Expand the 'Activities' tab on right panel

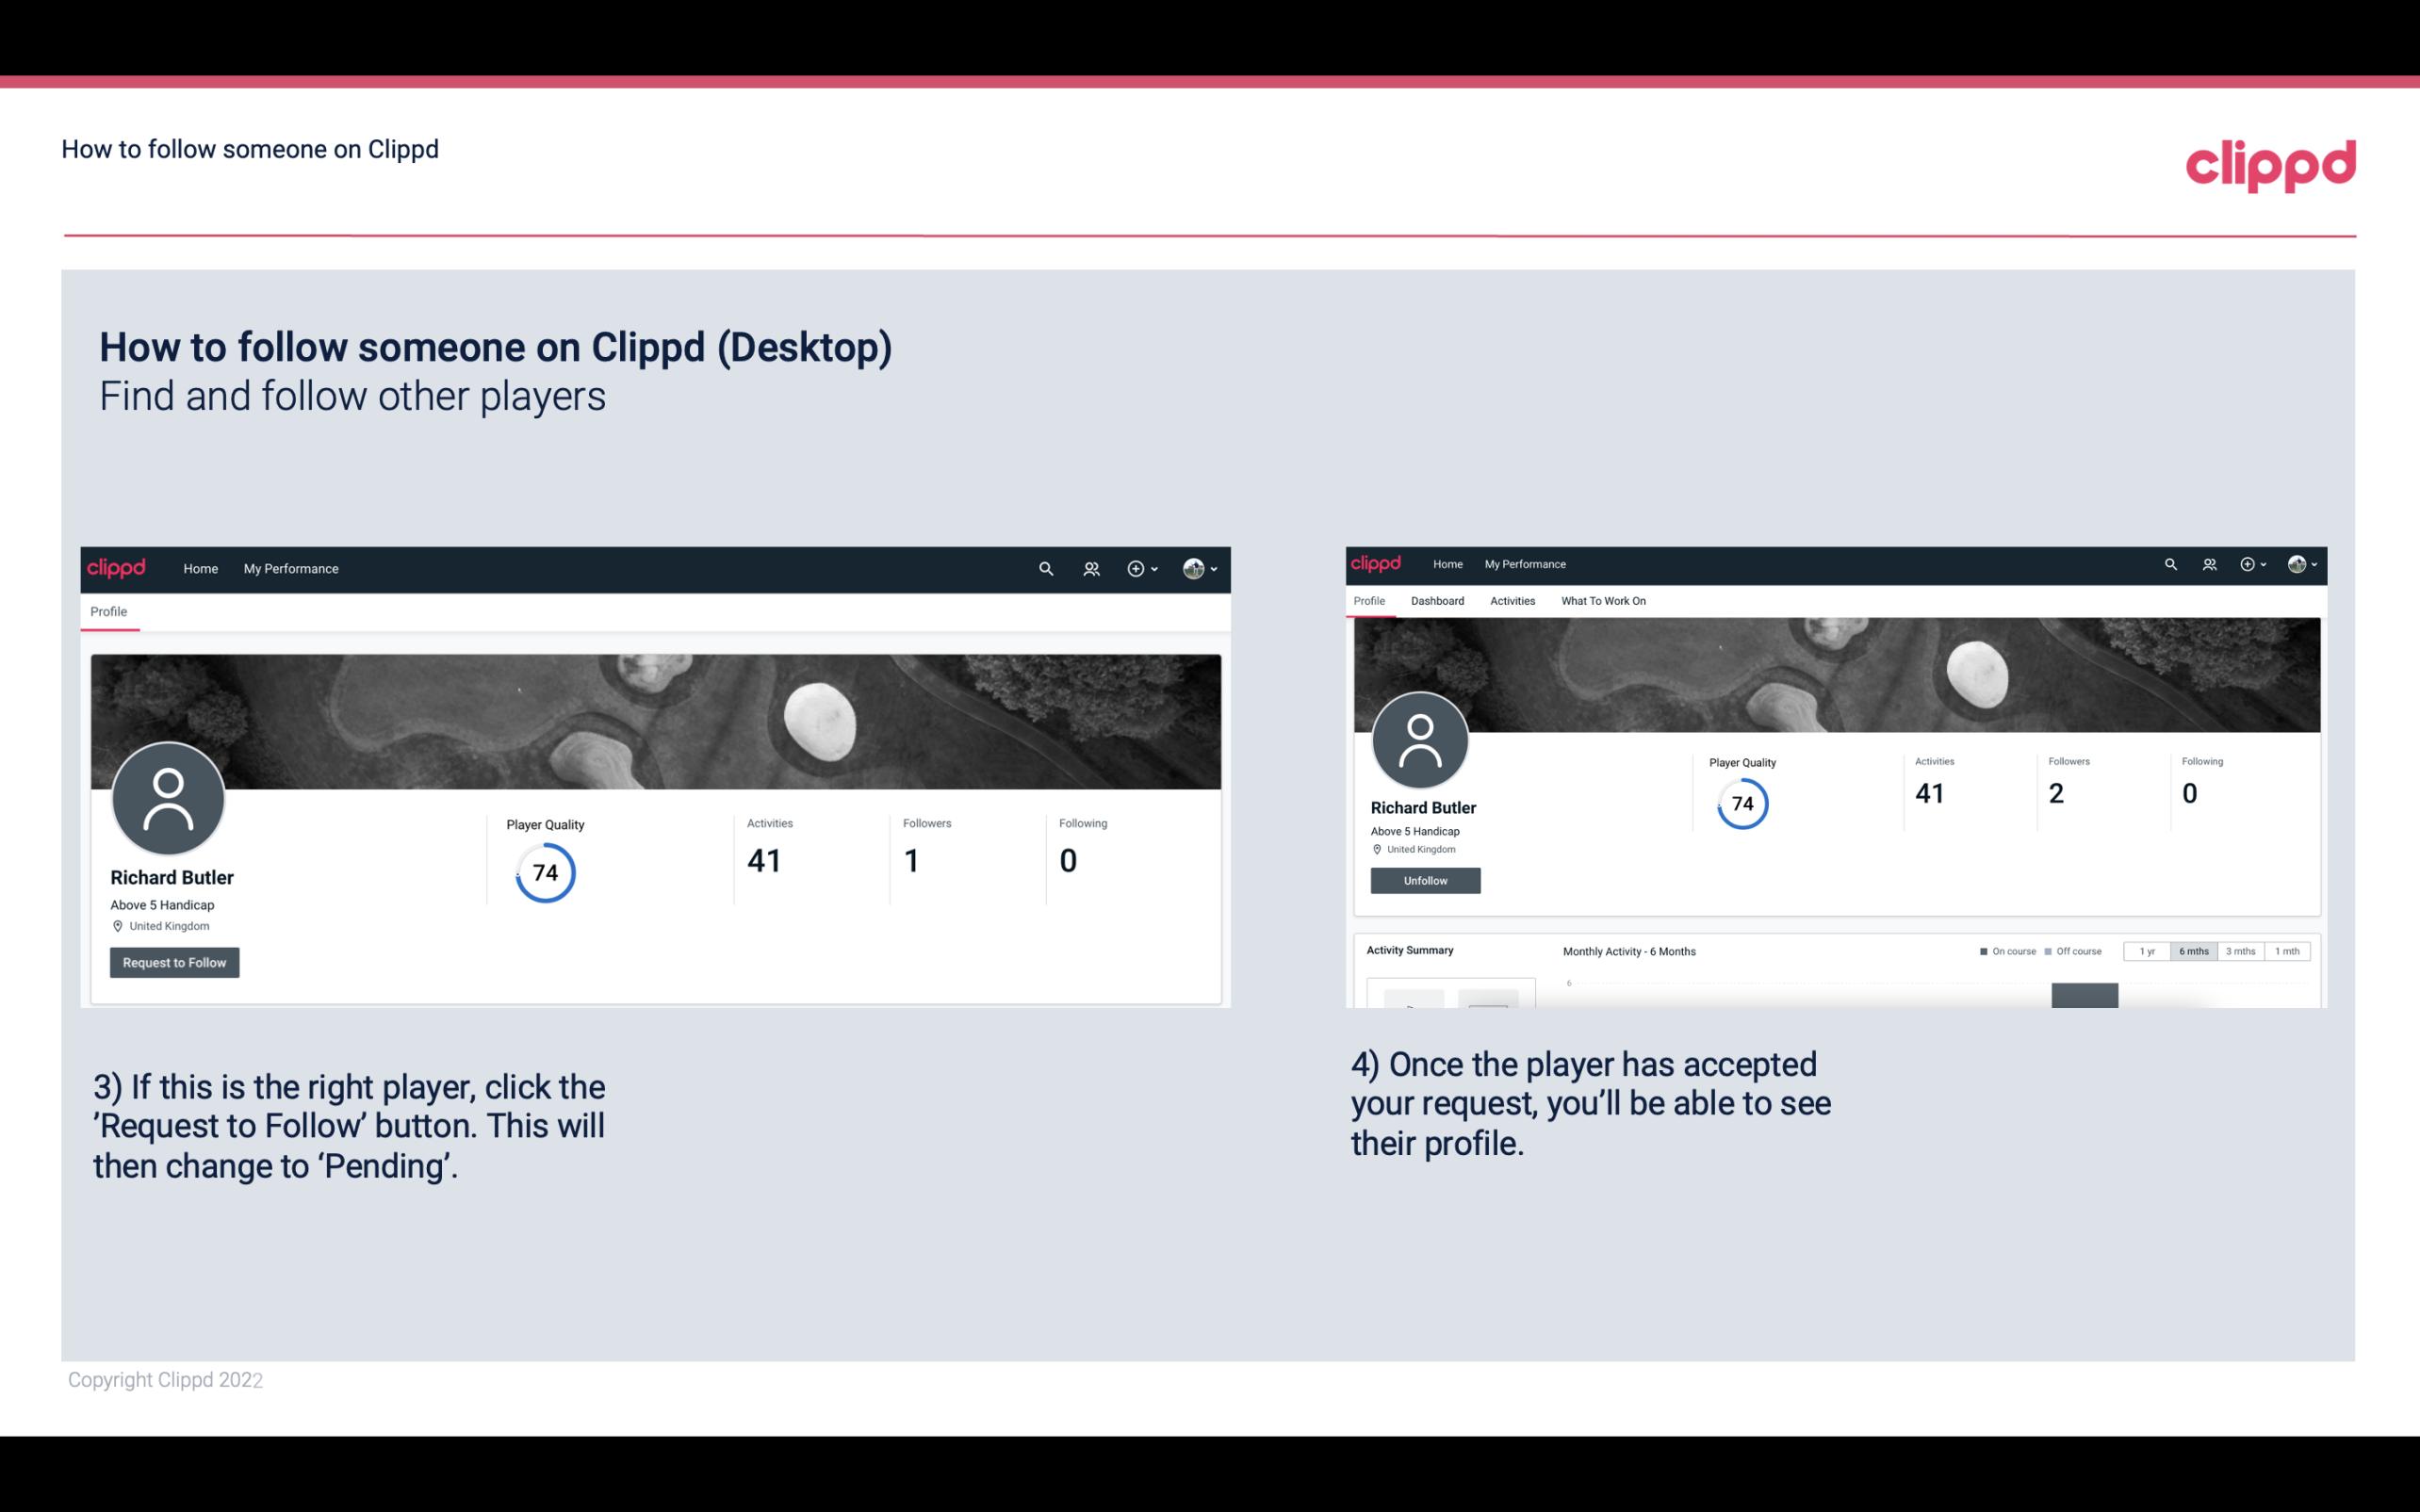pyautogui.click(x=1511, y=599)
